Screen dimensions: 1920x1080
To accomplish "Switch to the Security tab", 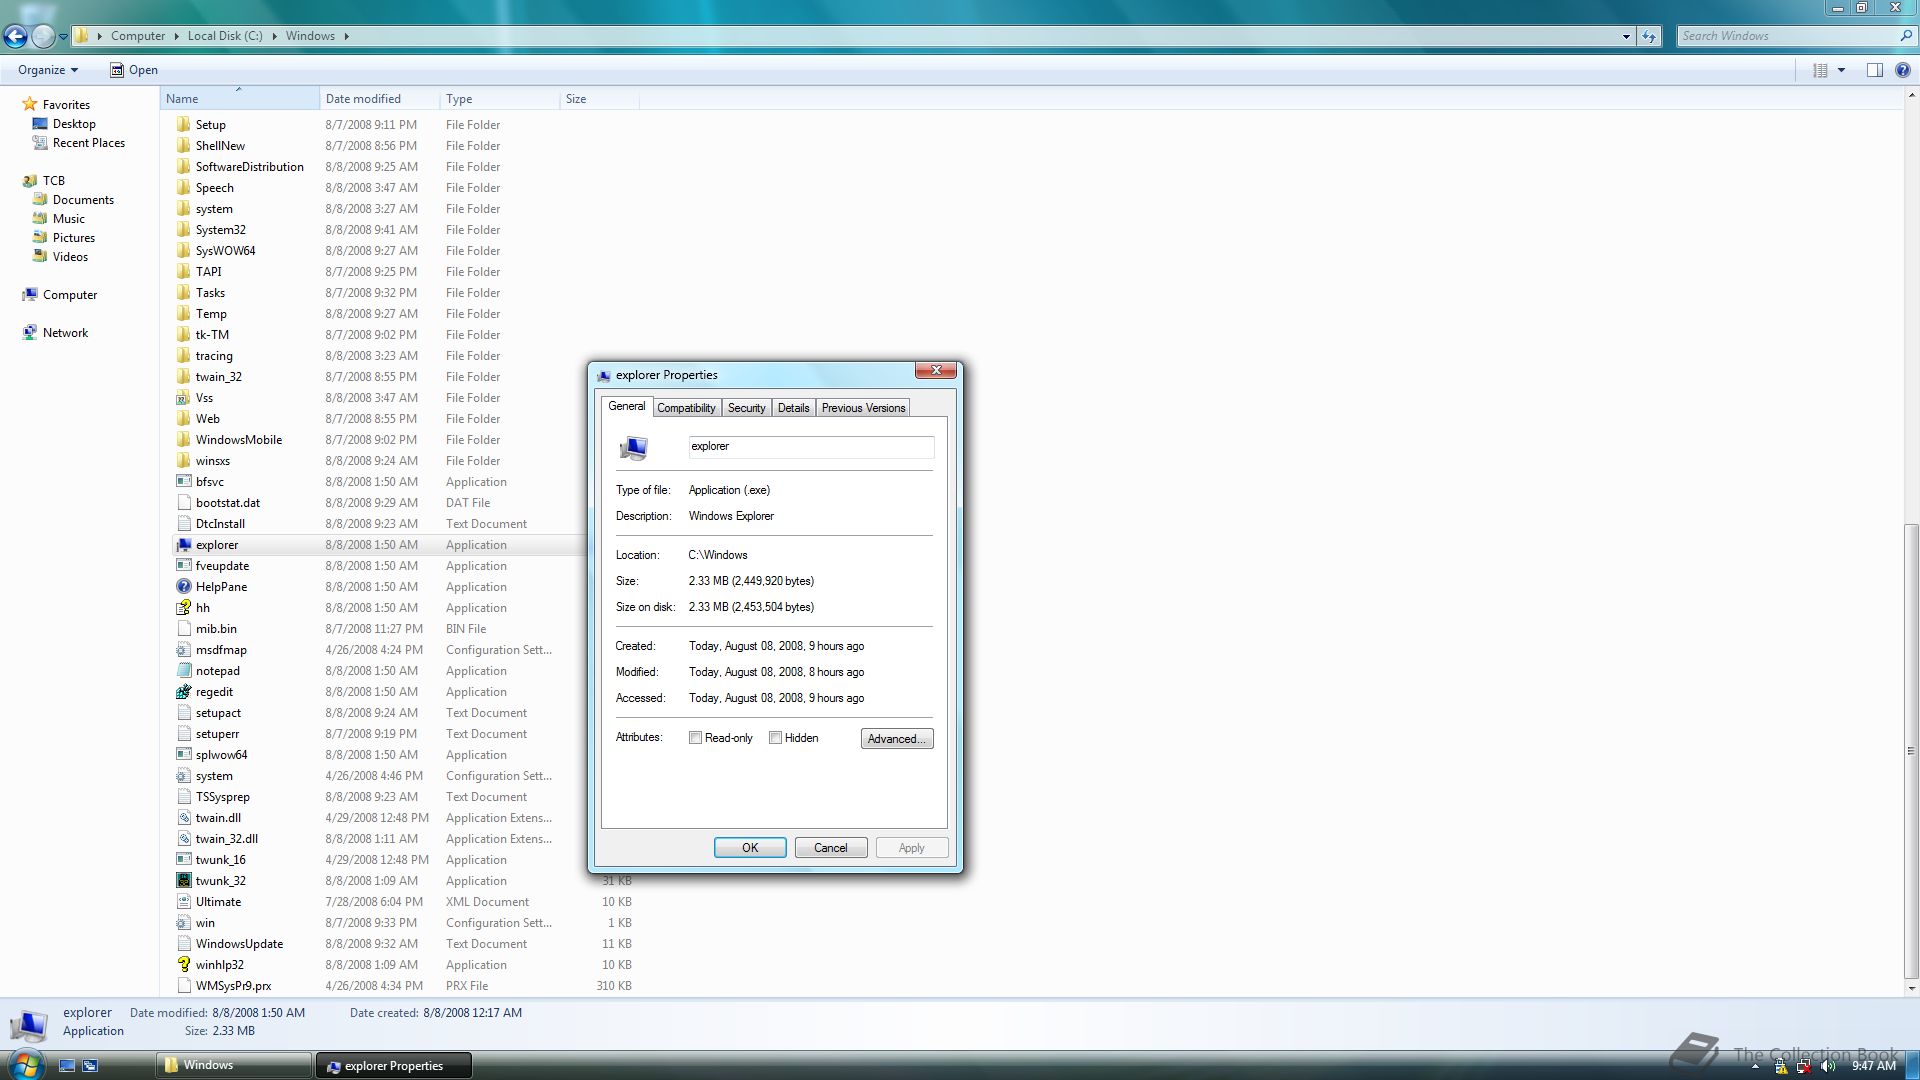I will point(746,408).
